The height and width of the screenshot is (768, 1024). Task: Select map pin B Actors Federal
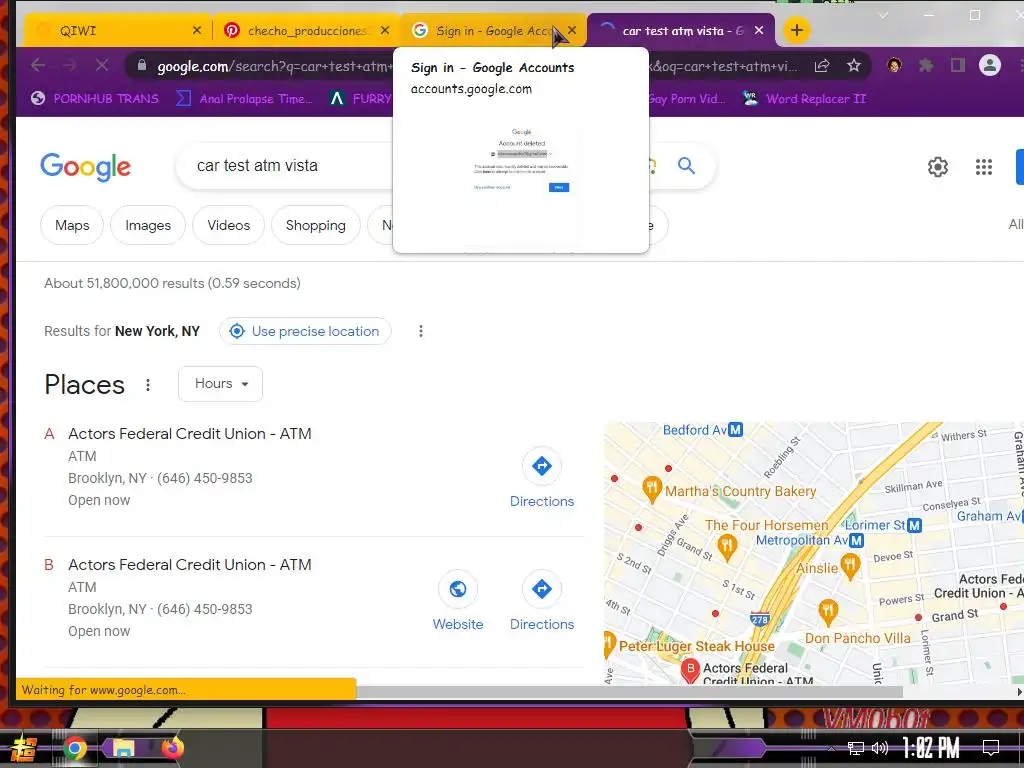(690, 670)
